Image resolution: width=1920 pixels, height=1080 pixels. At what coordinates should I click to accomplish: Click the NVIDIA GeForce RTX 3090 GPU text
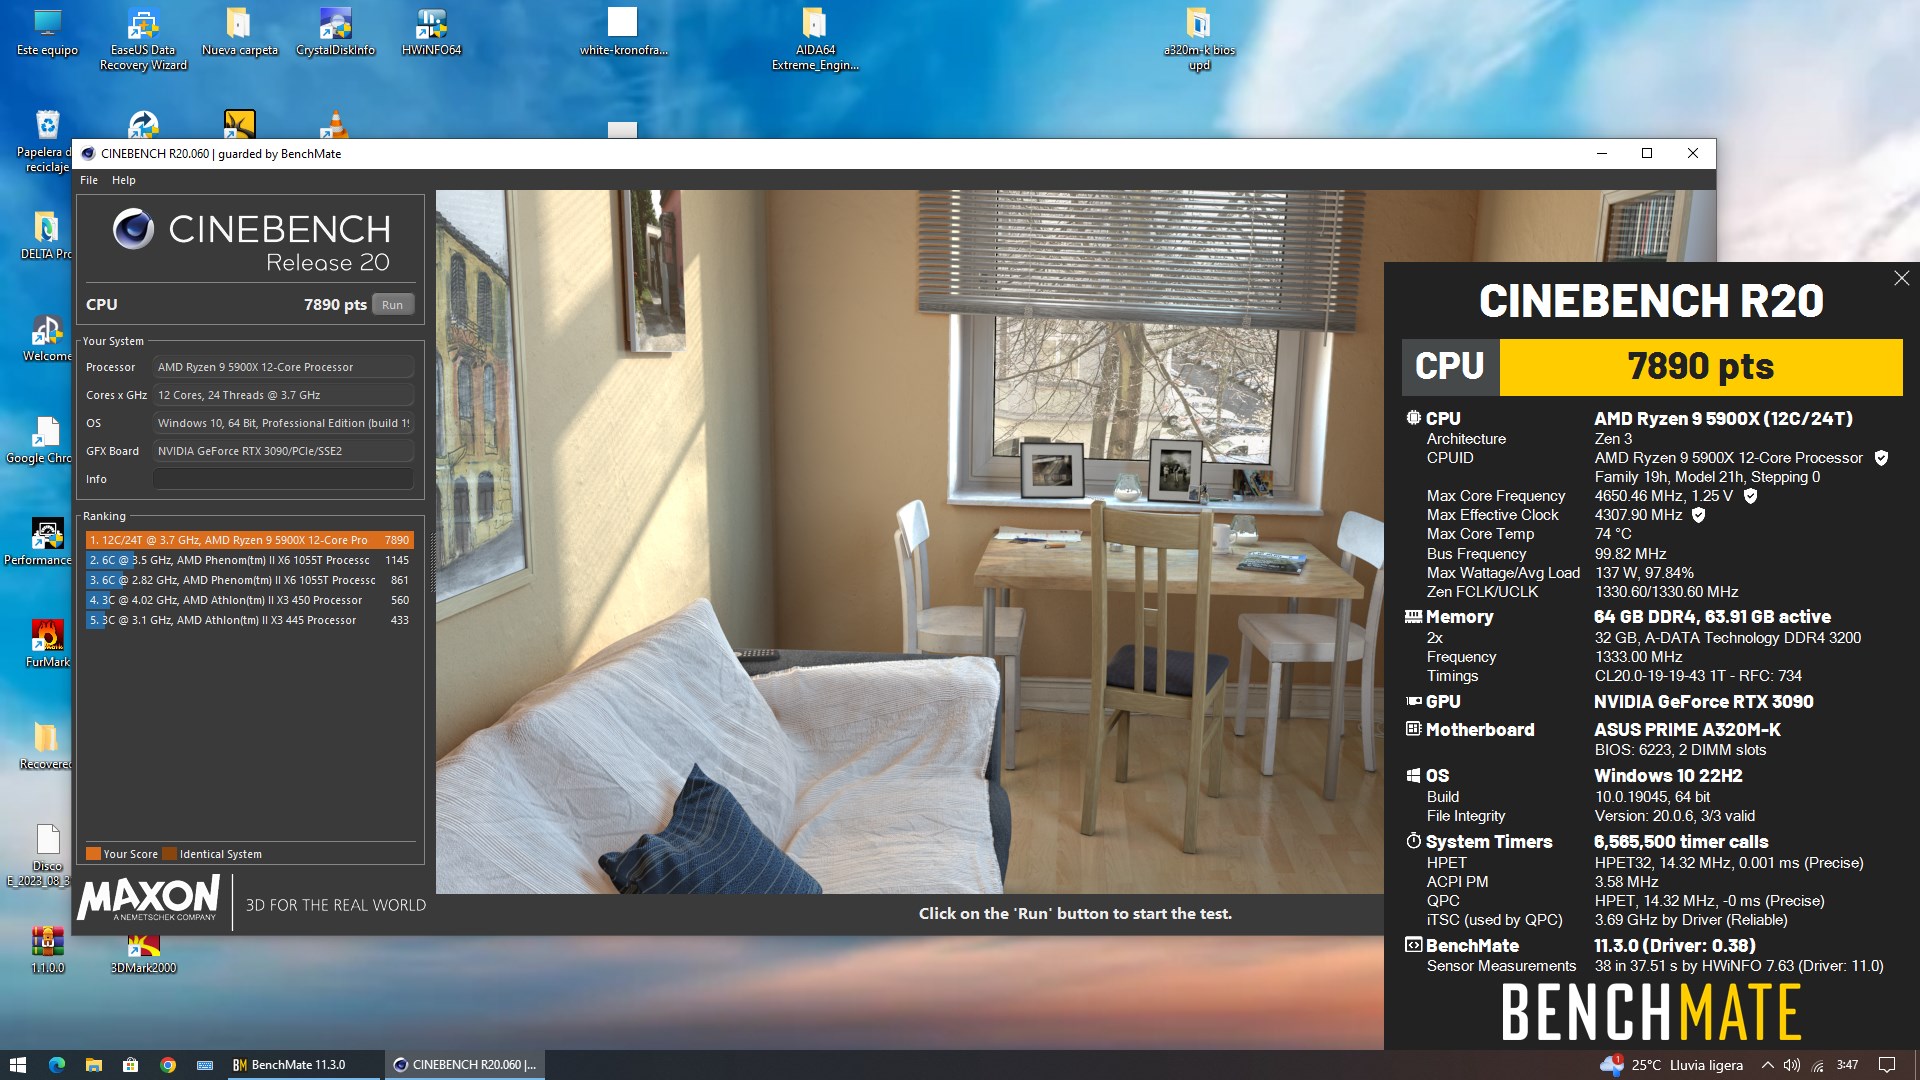[1703, 702]
